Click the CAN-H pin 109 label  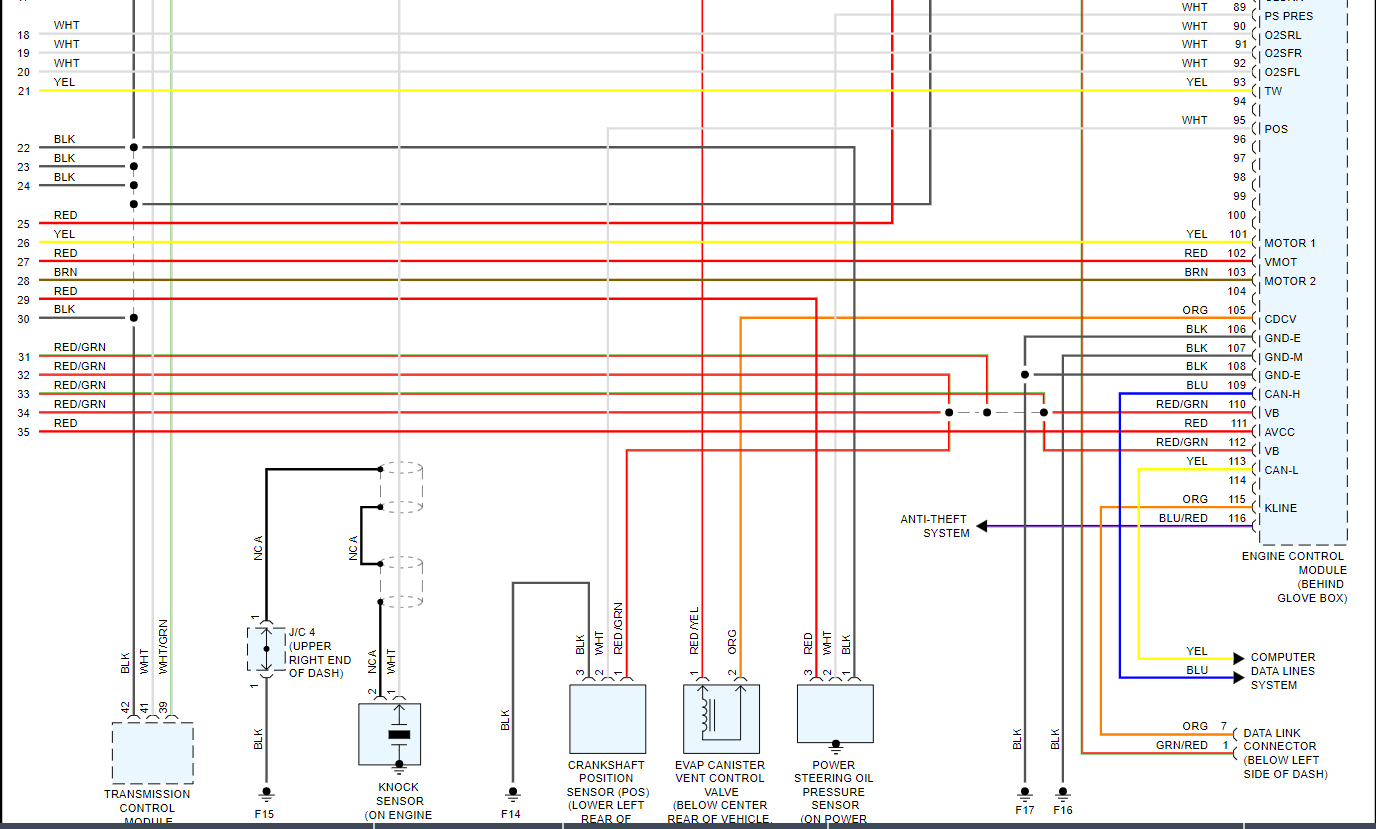(1282, 394)
